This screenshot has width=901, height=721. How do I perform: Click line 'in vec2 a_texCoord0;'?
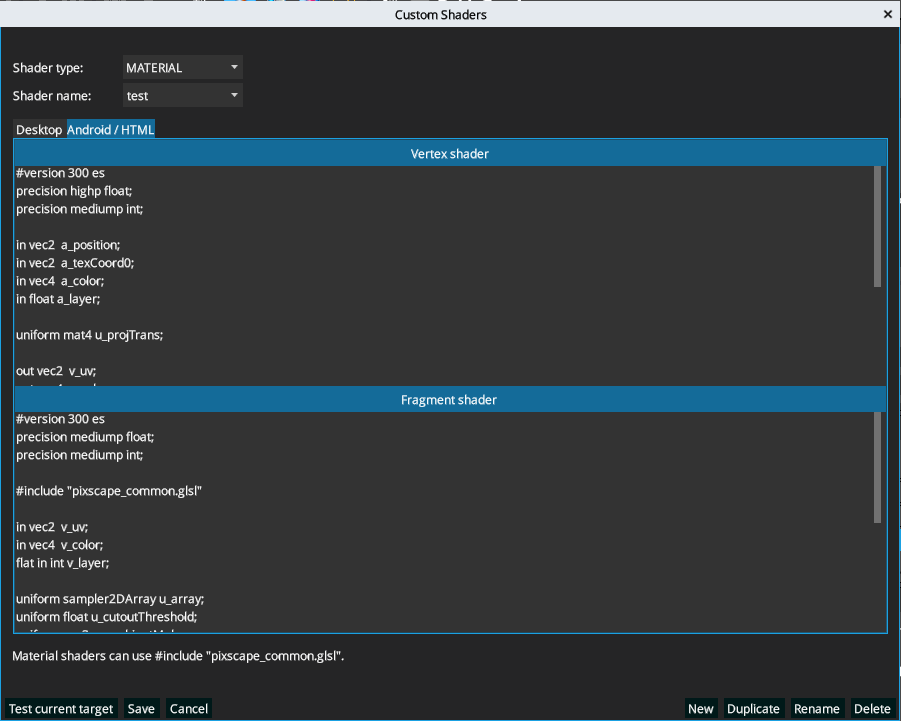pos(75,263)
